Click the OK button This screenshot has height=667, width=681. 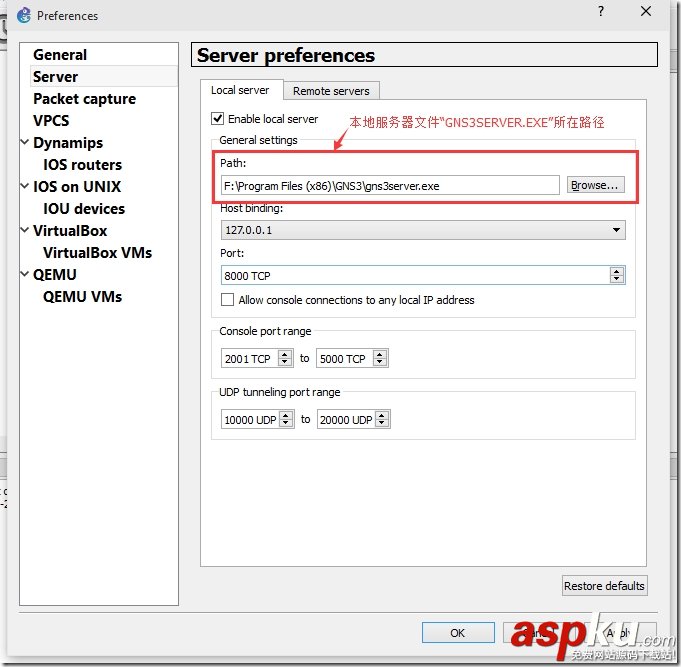tap(458, 633)
